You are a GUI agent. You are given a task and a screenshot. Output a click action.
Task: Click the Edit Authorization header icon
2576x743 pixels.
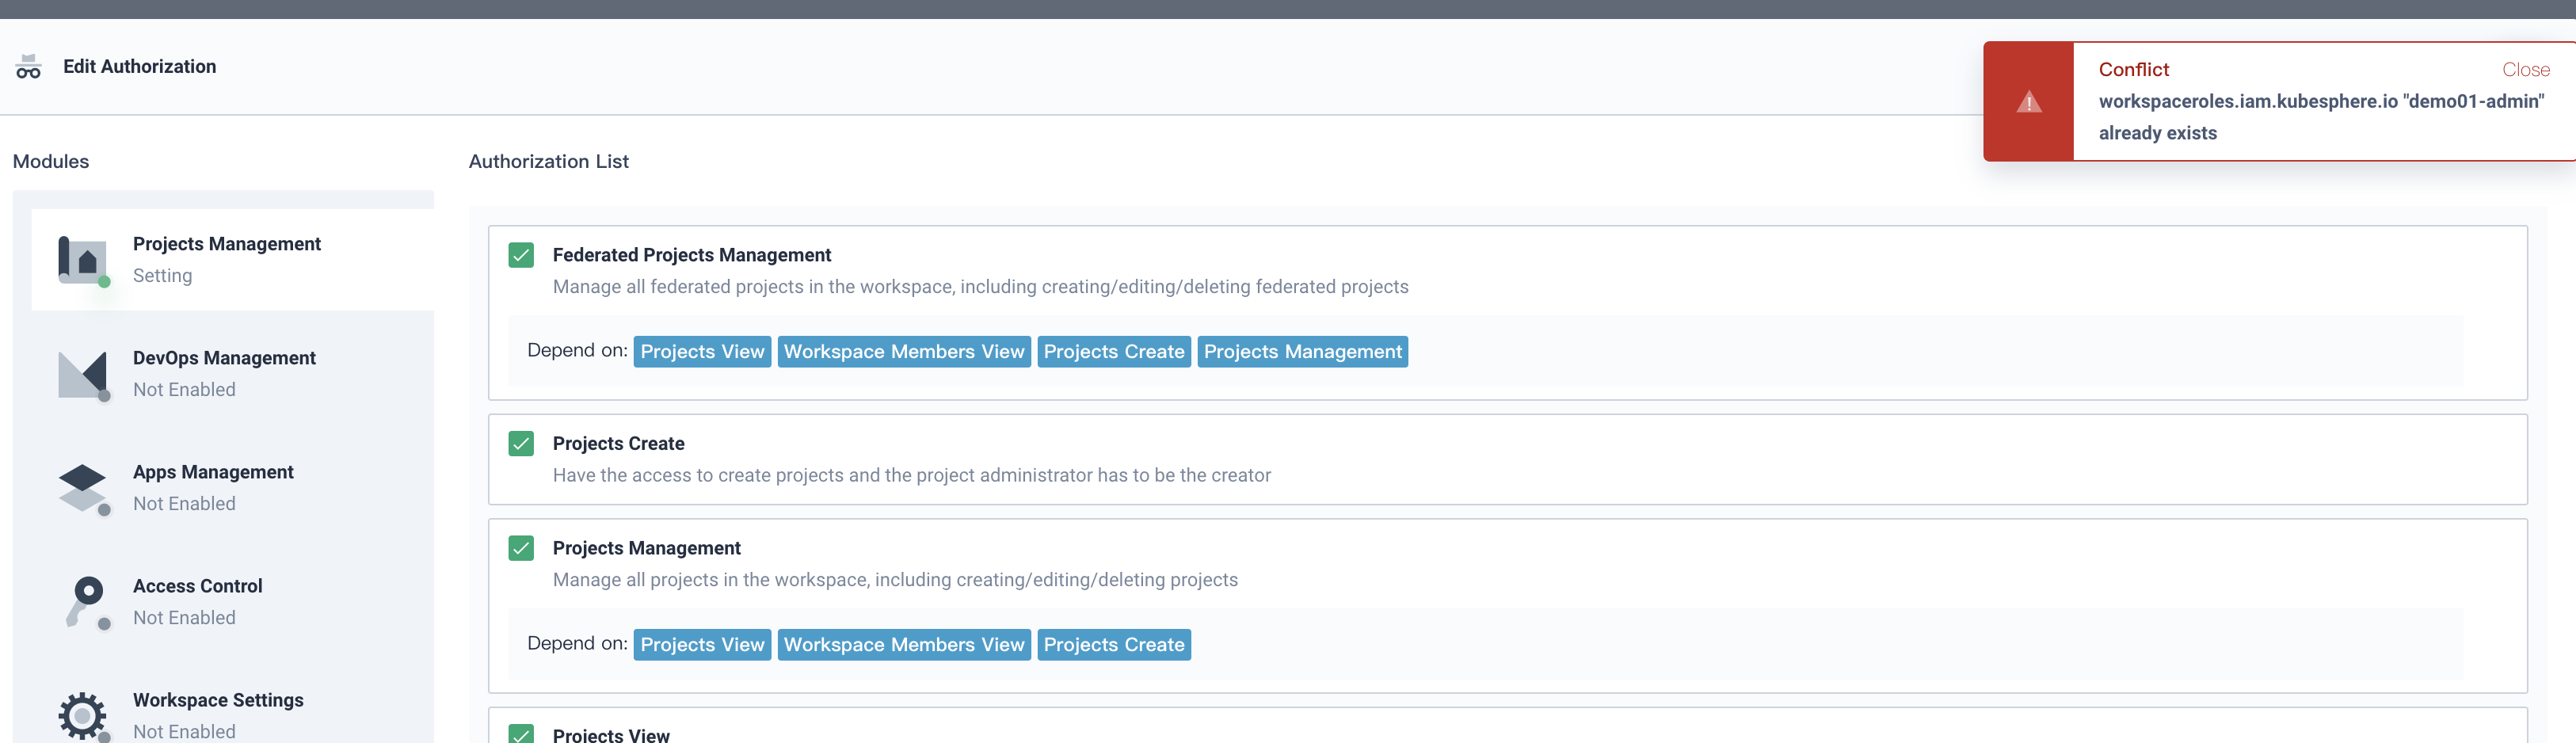28,66
